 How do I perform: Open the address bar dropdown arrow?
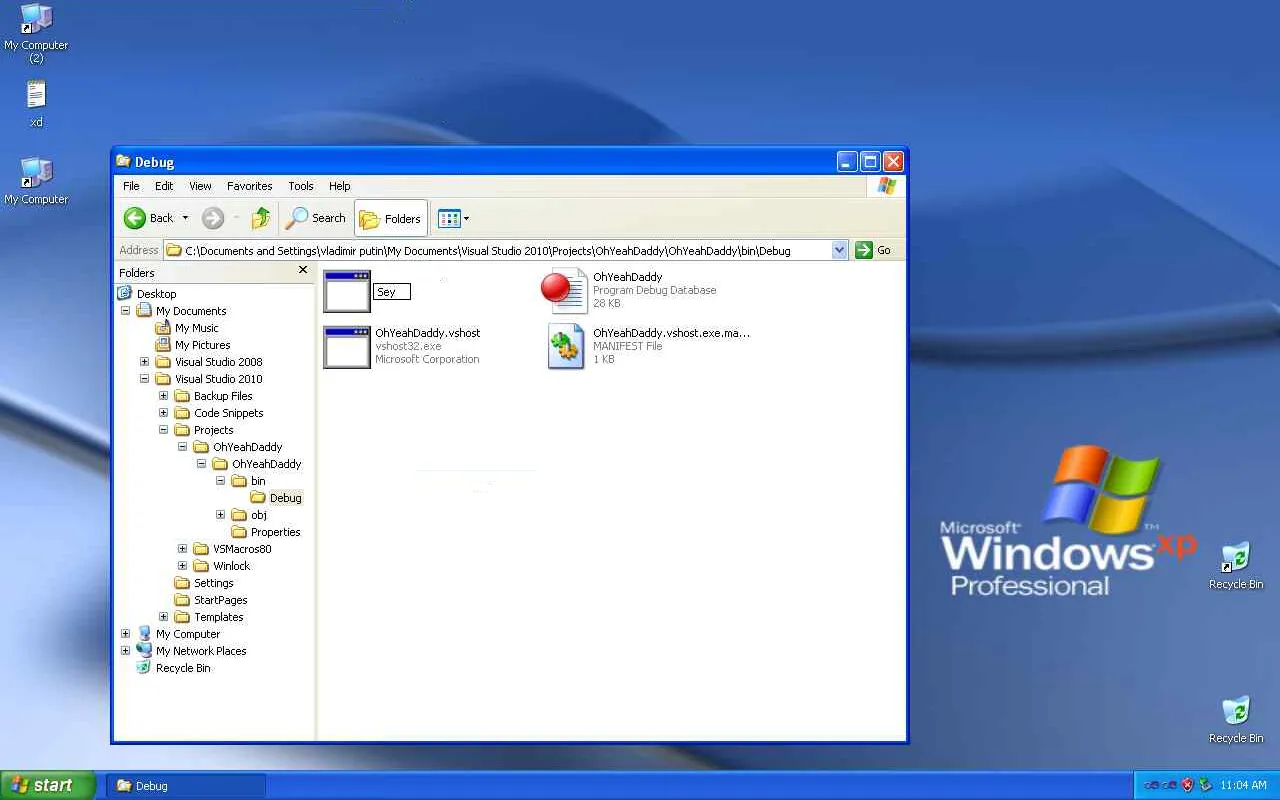(839, 250)
